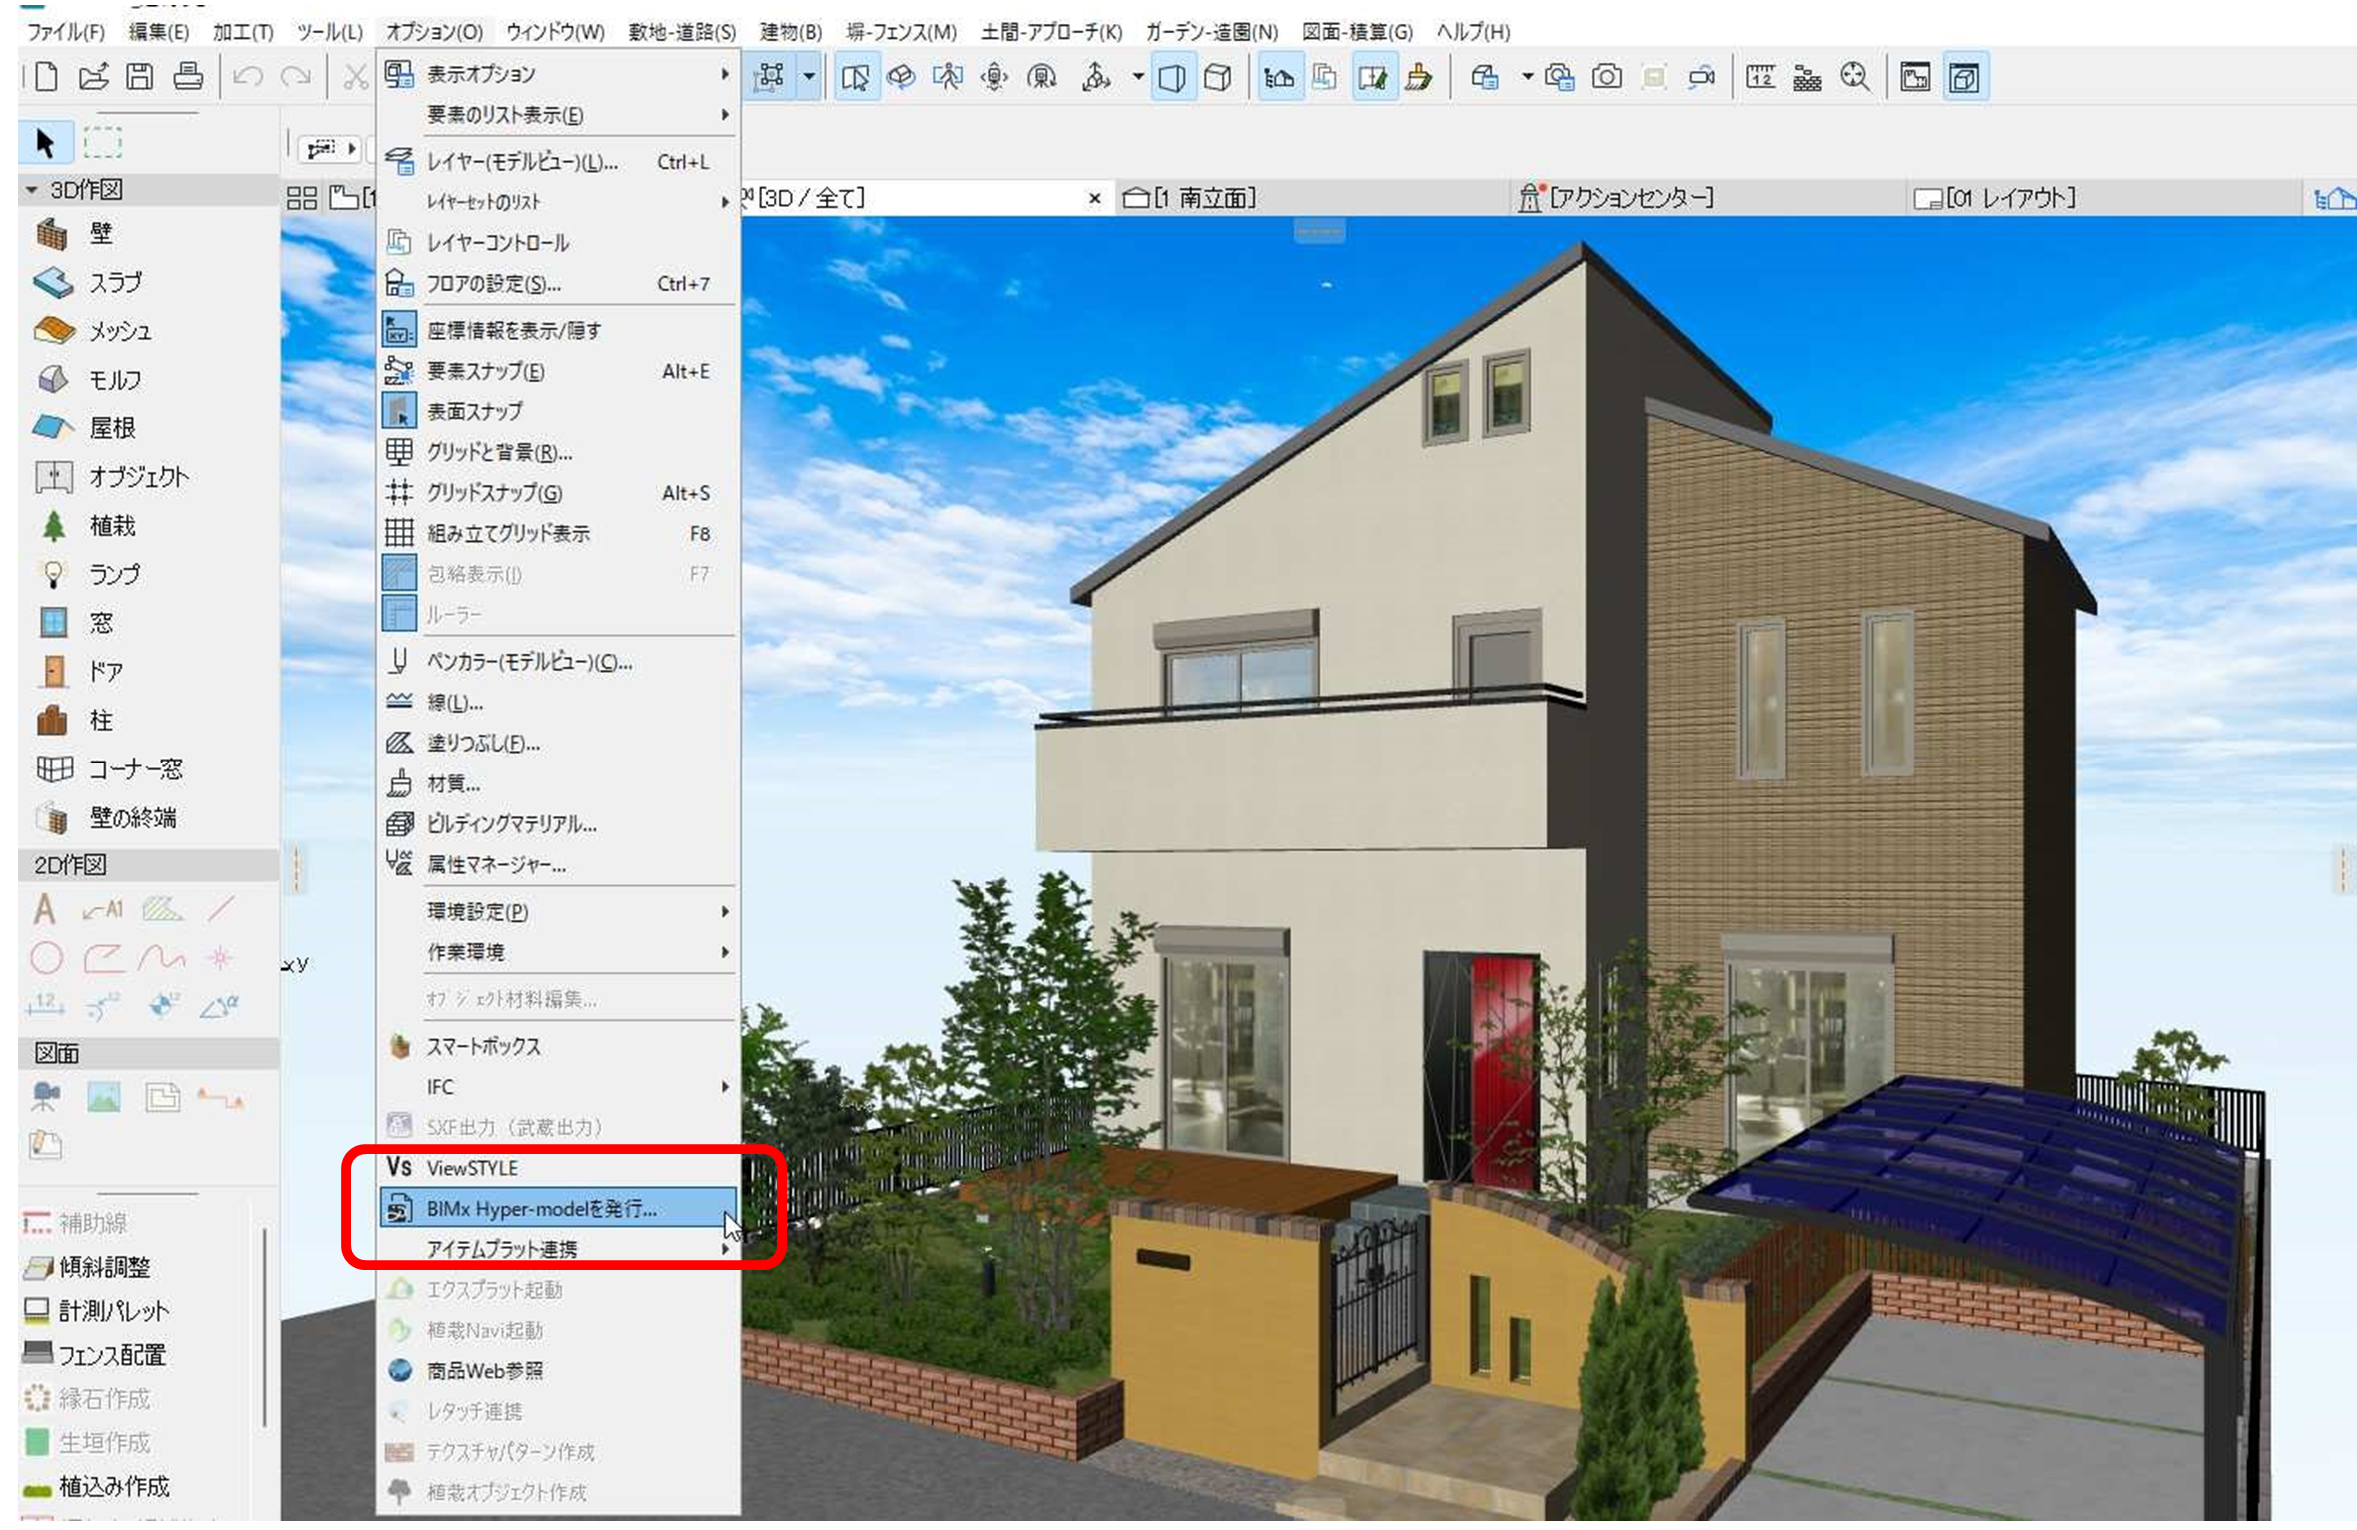
Task: Select the marquee selection tool
Action: [x=102, y=143]
